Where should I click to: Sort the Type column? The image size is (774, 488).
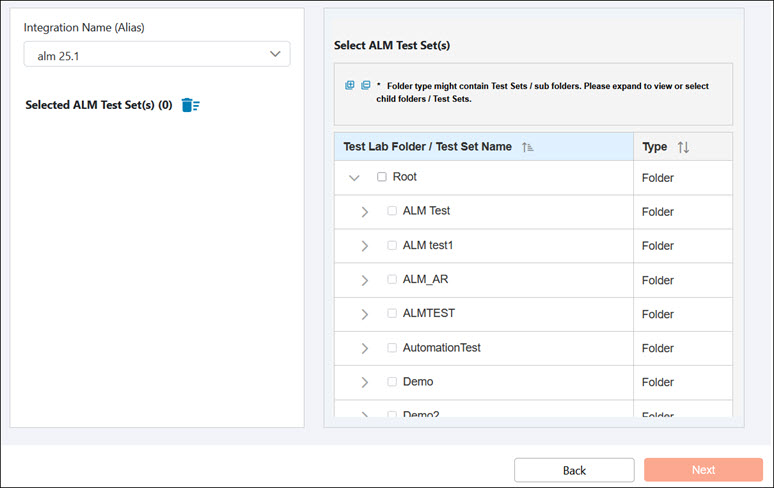click(x=683, y=147)
